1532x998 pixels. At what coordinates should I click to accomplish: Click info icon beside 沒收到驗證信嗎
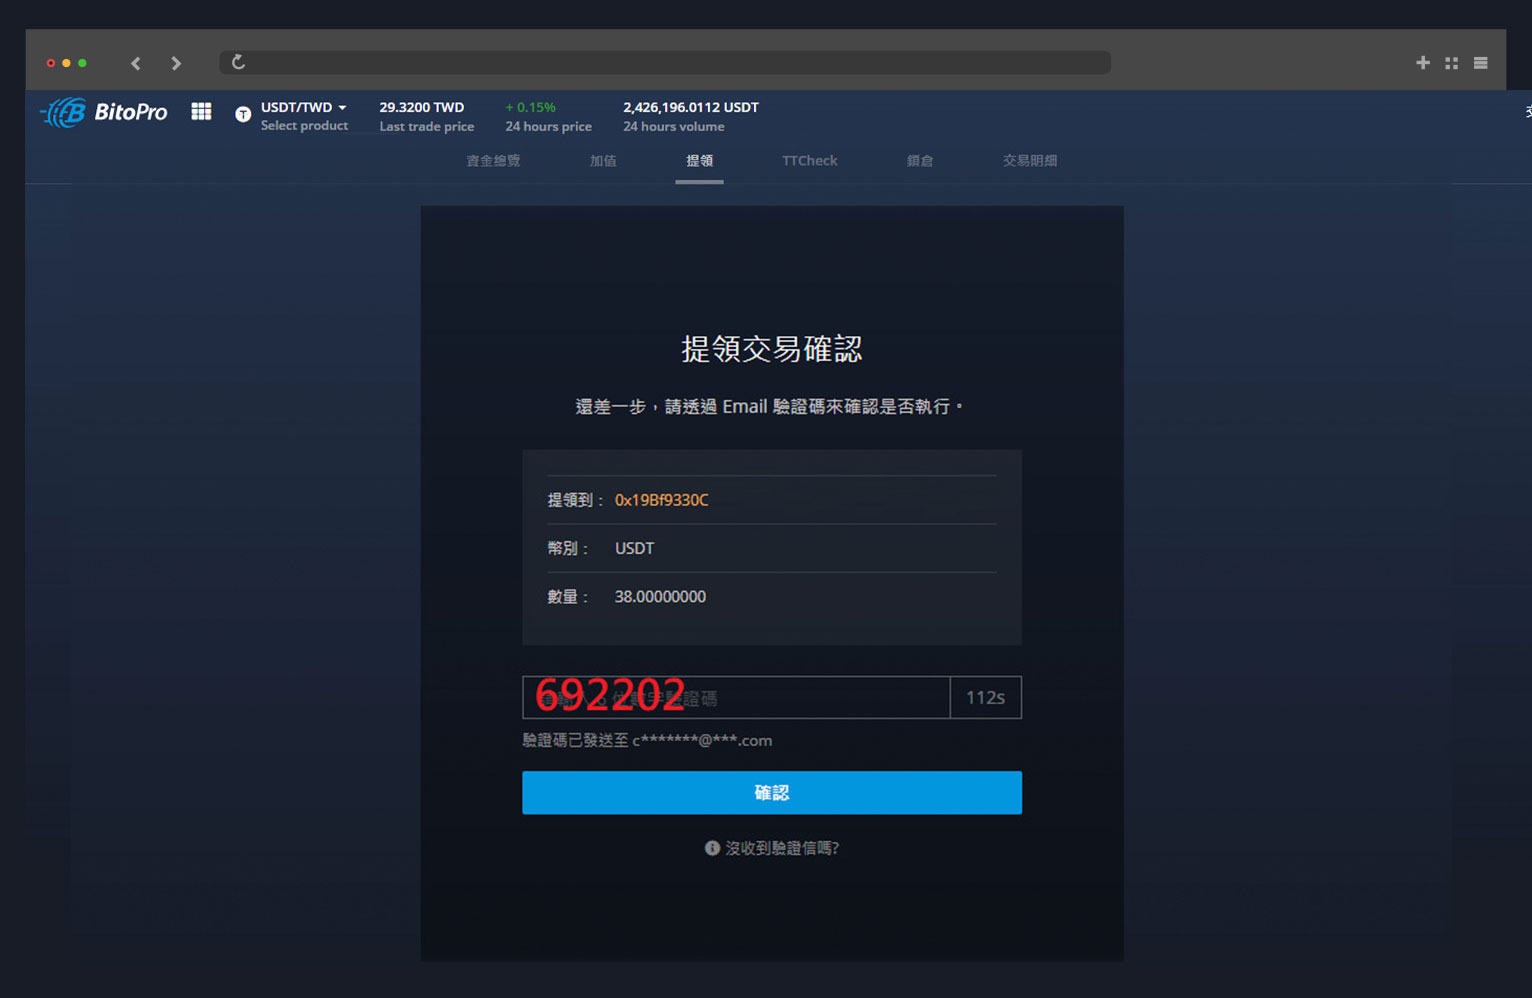click(712, 848)
